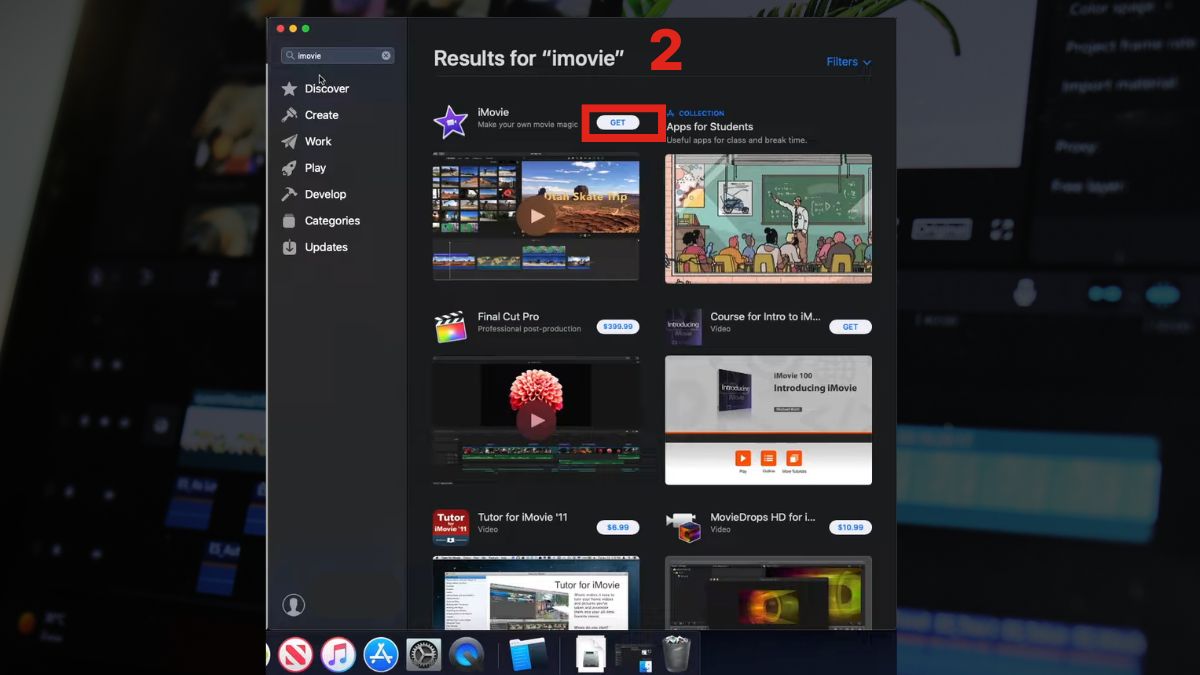Click "Professional post-production" subtitle

(529, 329)
